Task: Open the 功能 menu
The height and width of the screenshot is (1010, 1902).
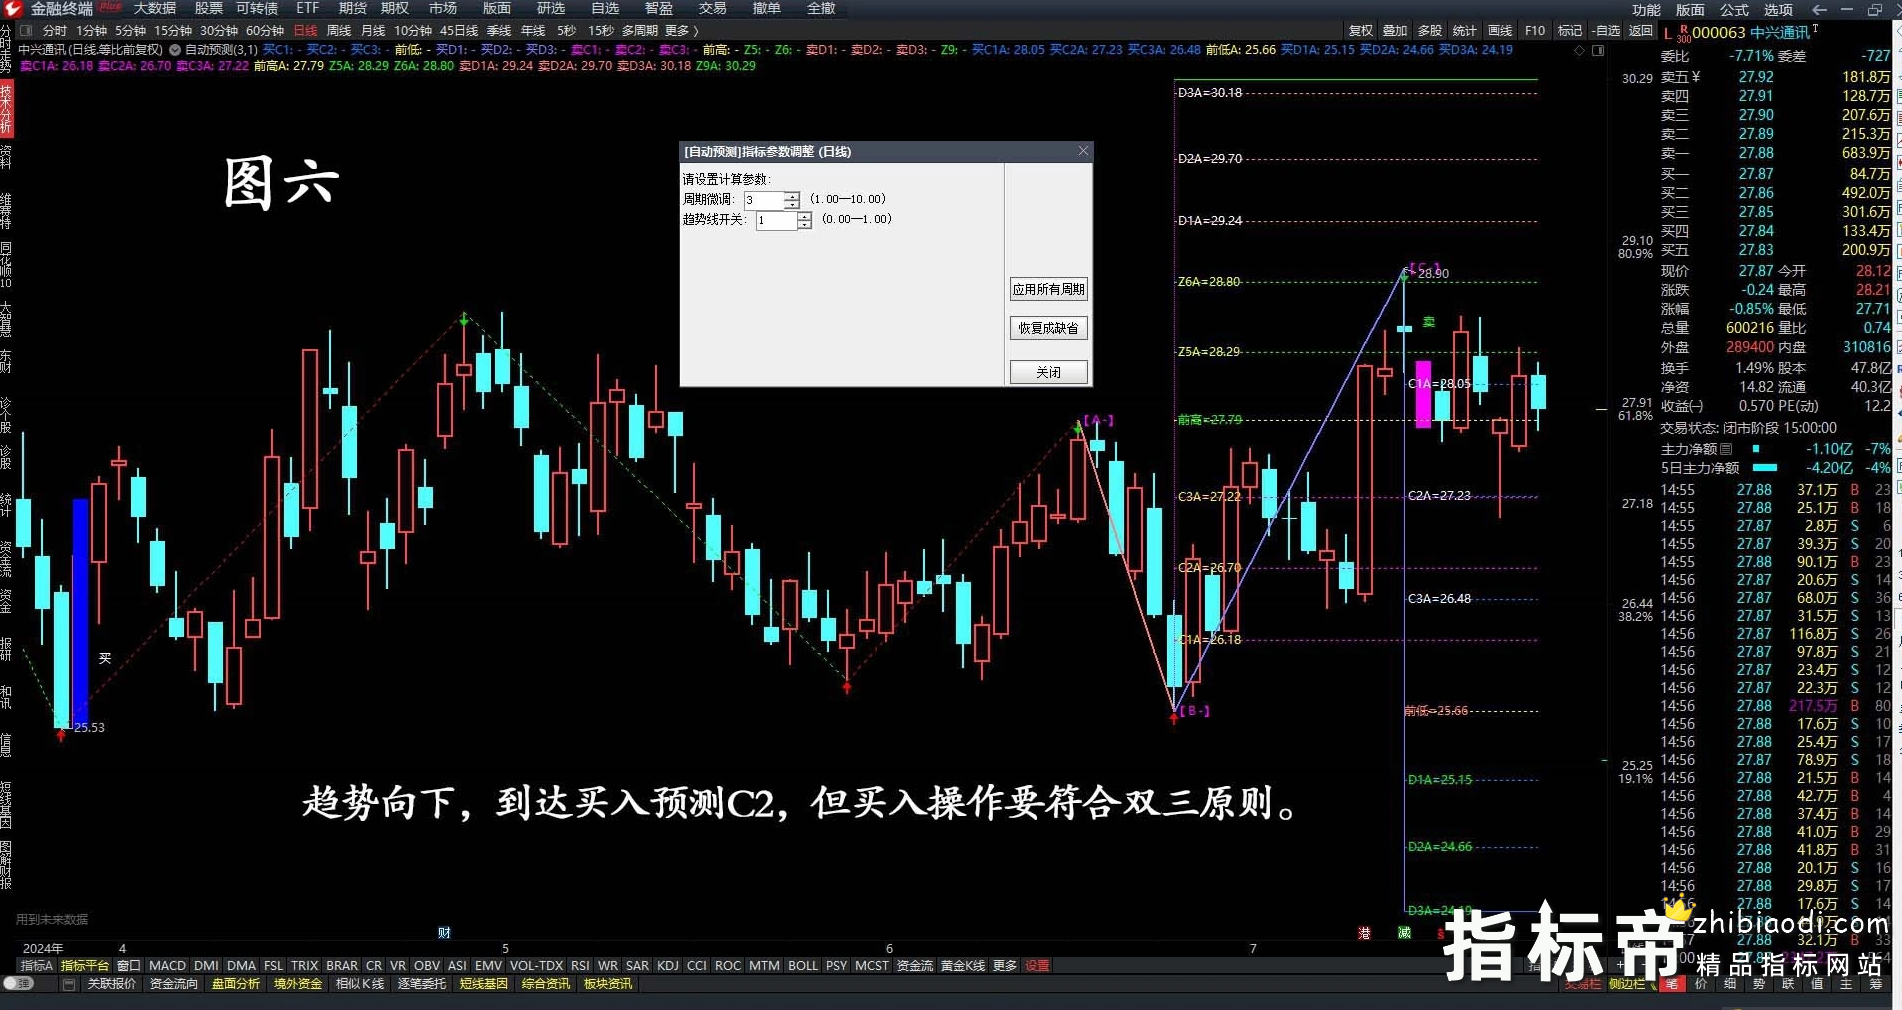Action: pos(1646,9)
